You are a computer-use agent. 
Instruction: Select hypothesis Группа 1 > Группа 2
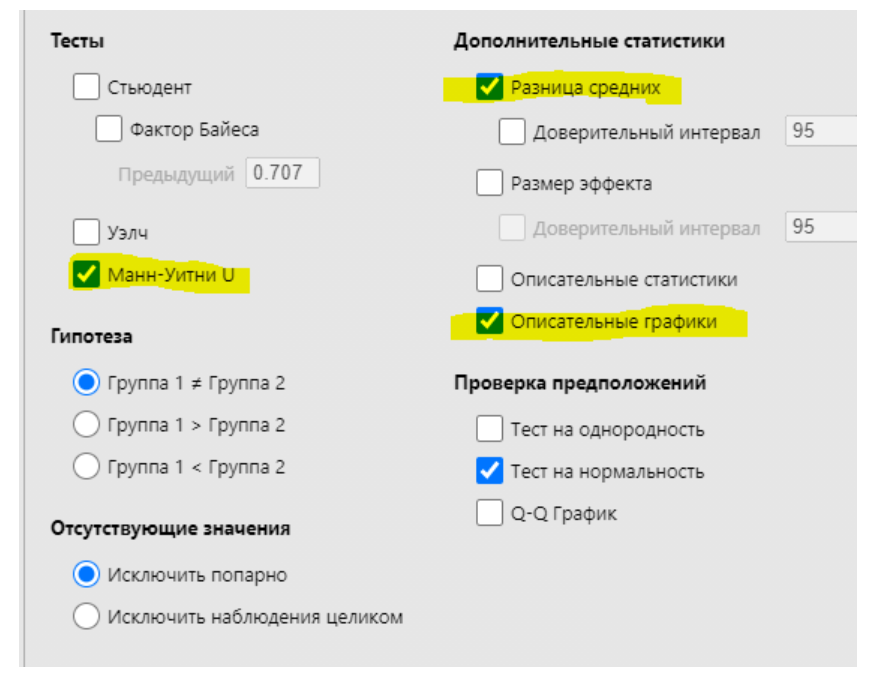tap(86, 425)
